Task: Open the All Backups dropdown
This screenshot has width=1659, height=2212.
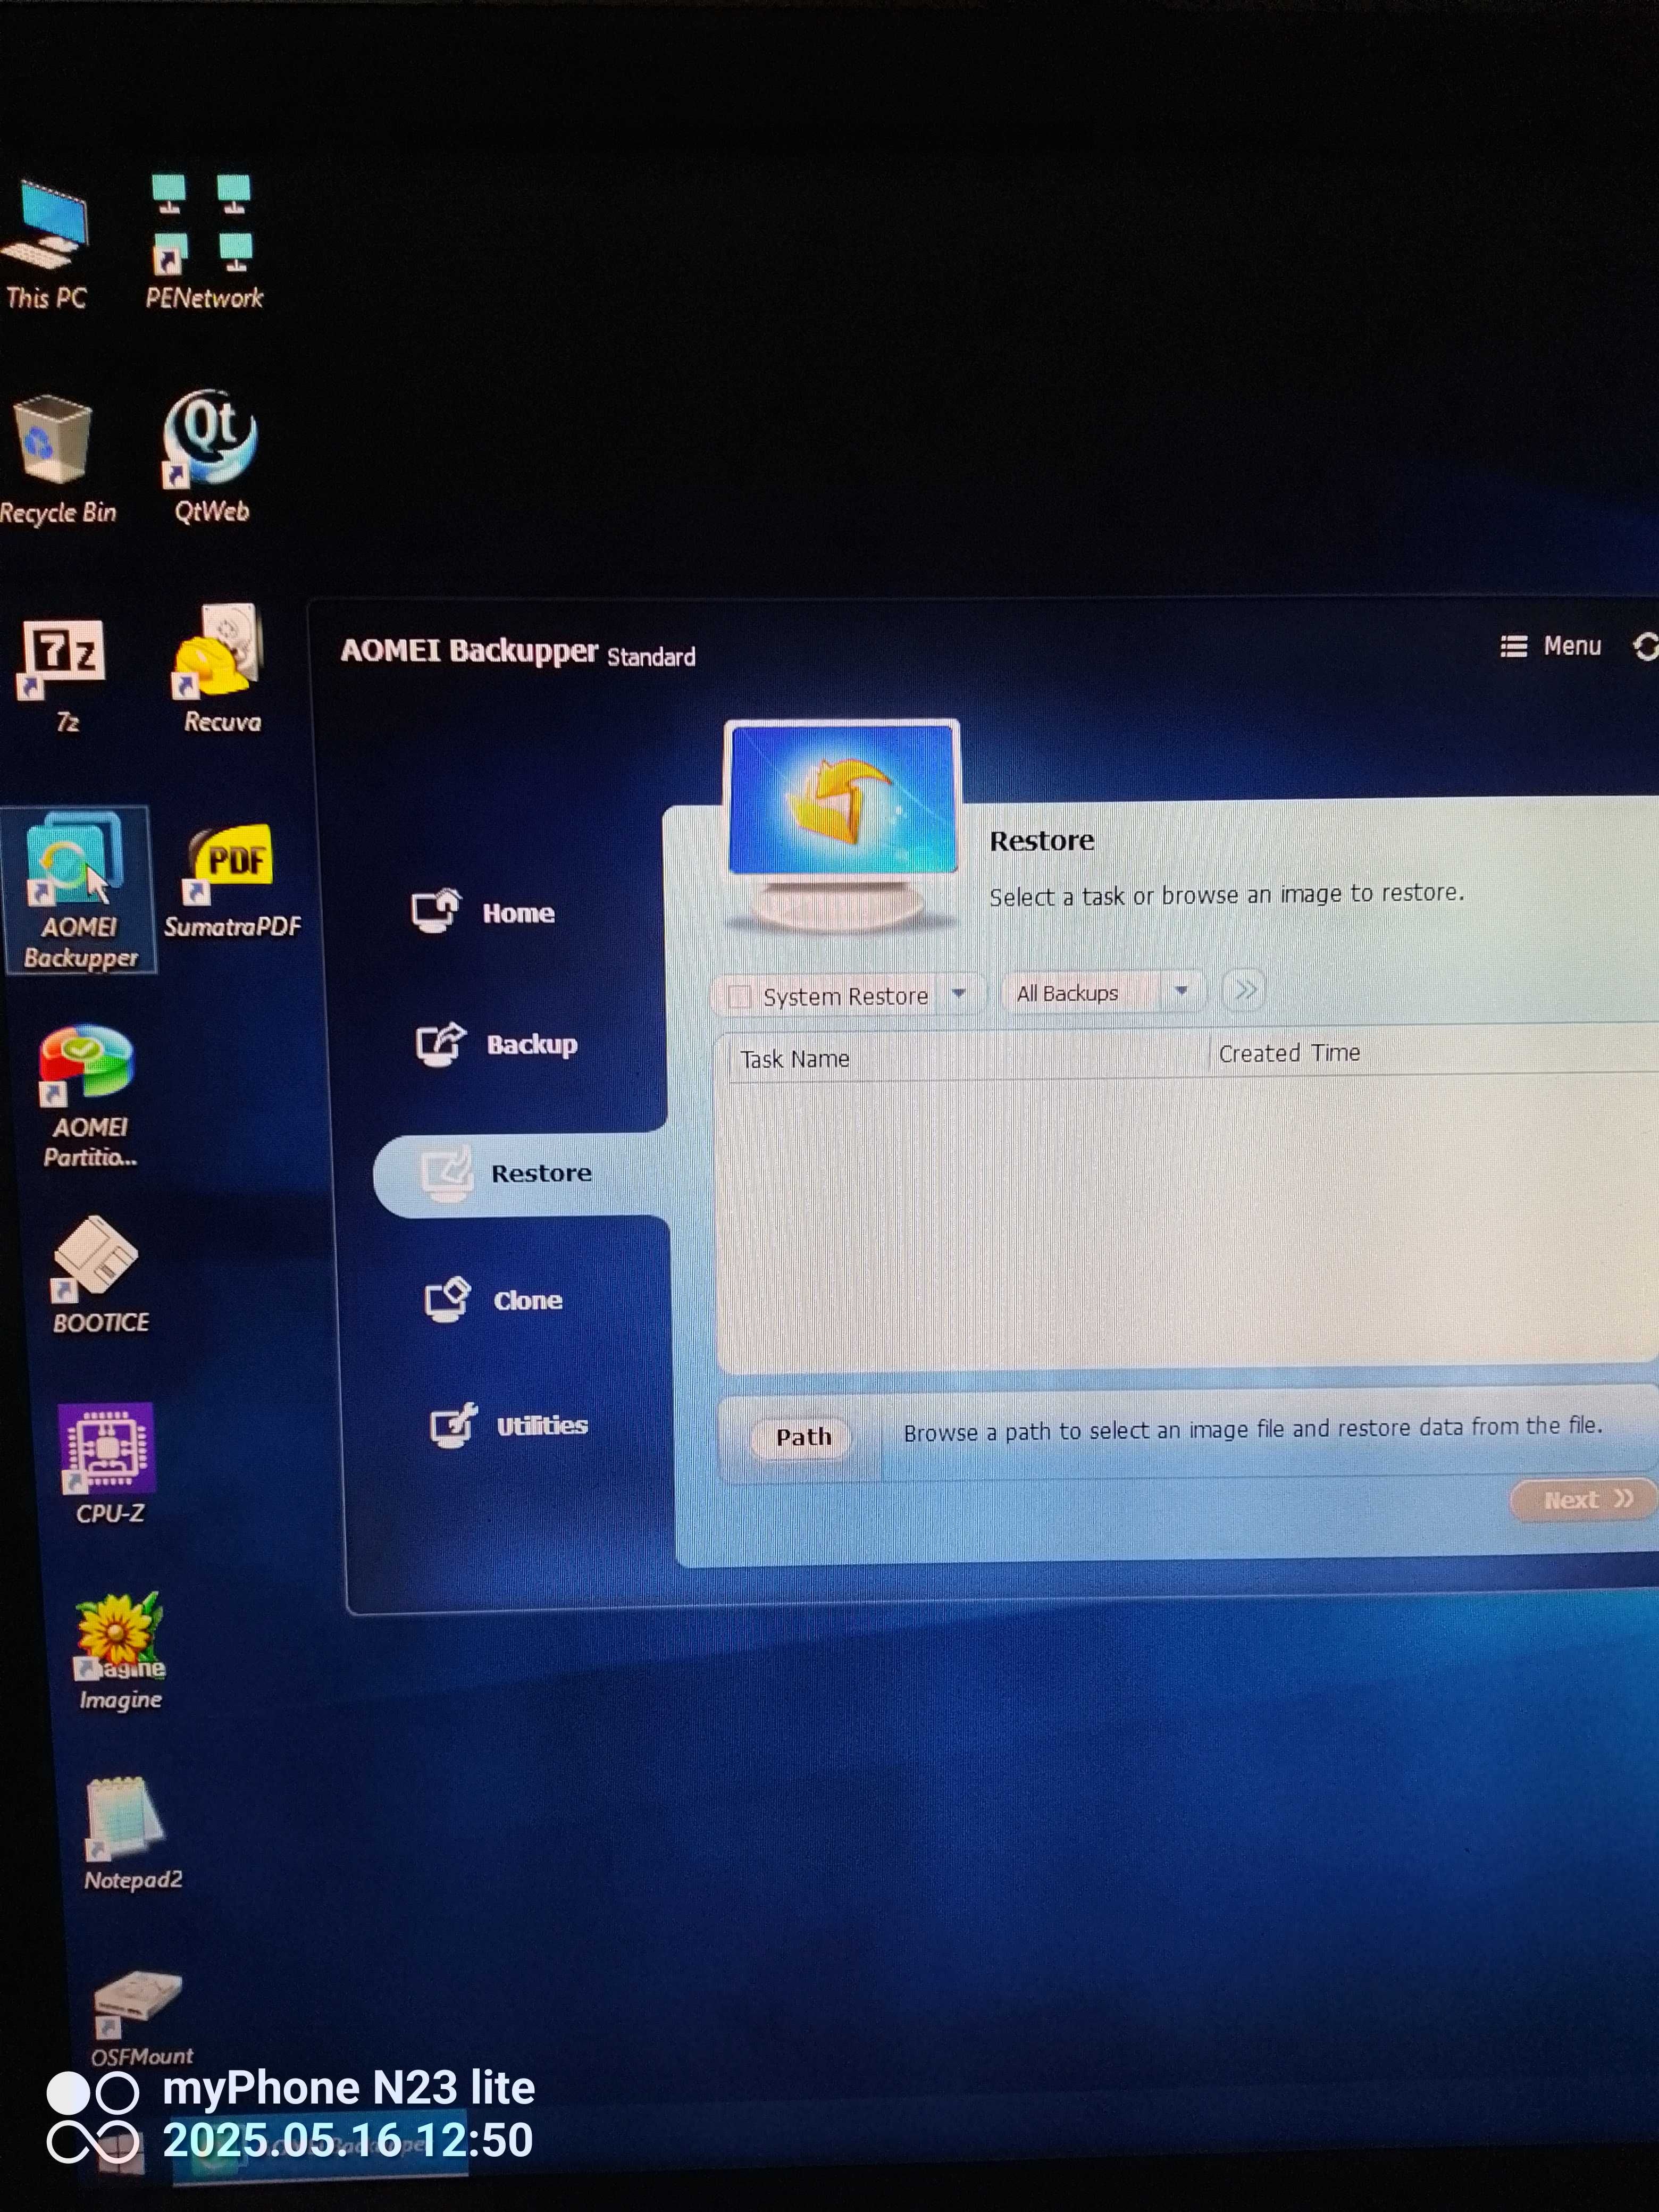Action: [1103, 992]
